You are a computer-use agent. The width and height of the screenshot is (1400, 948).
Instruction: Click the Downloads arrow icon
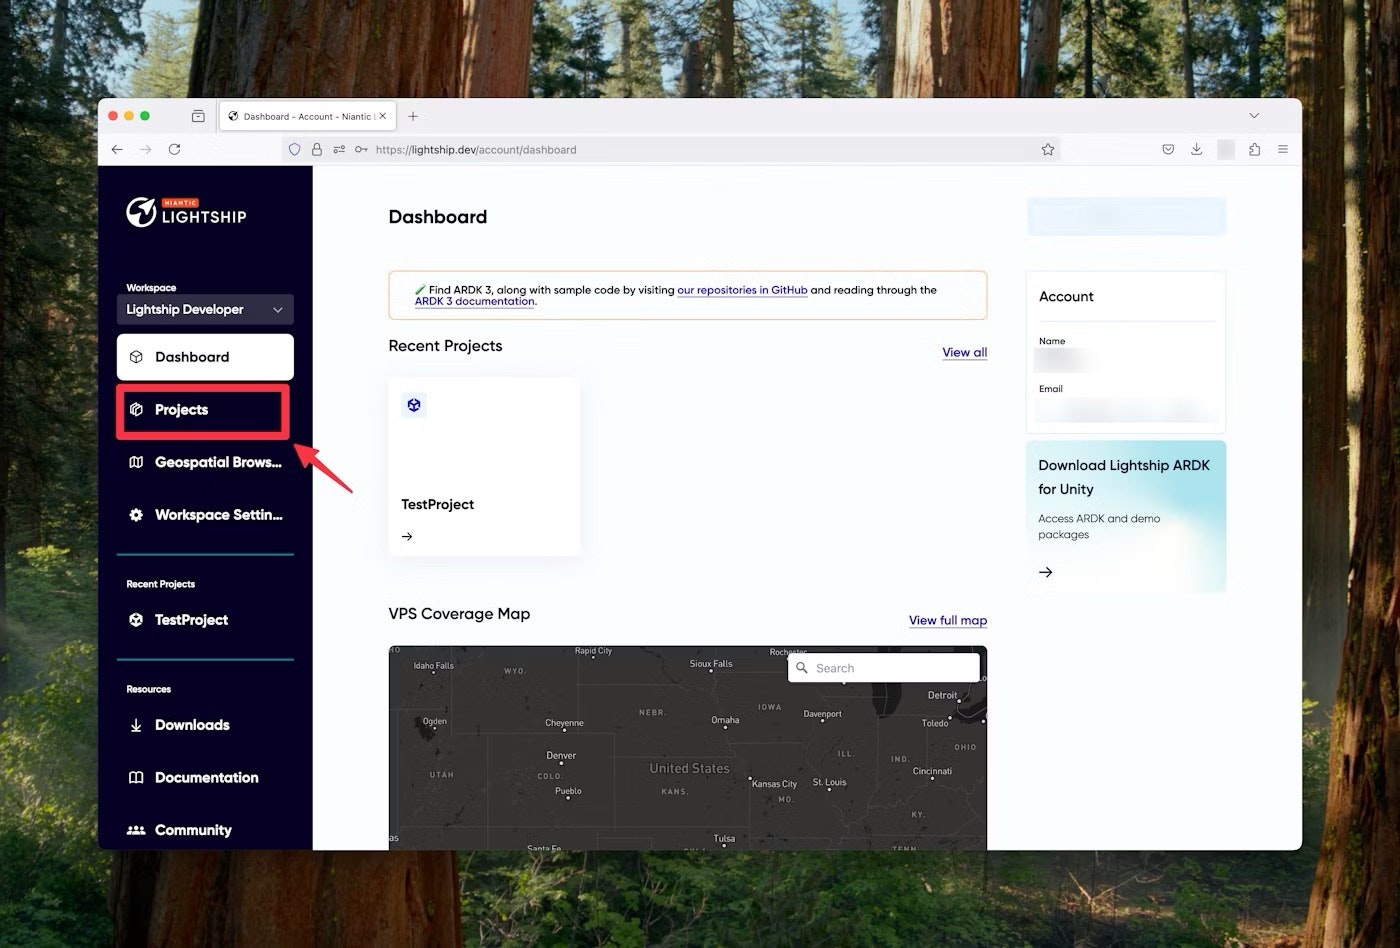click(136, 725)
